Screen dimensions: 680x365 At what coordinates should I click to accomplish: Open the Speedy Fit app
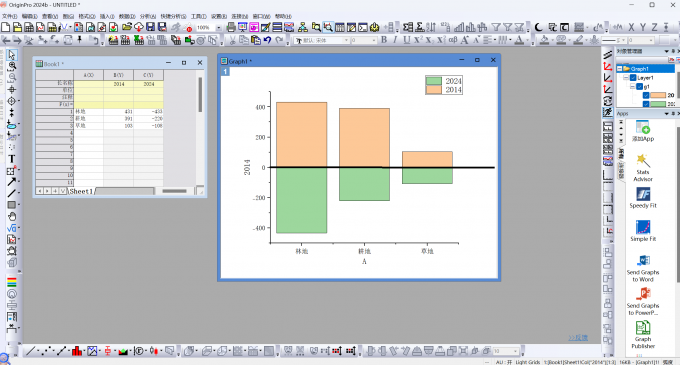coord(643,198)
